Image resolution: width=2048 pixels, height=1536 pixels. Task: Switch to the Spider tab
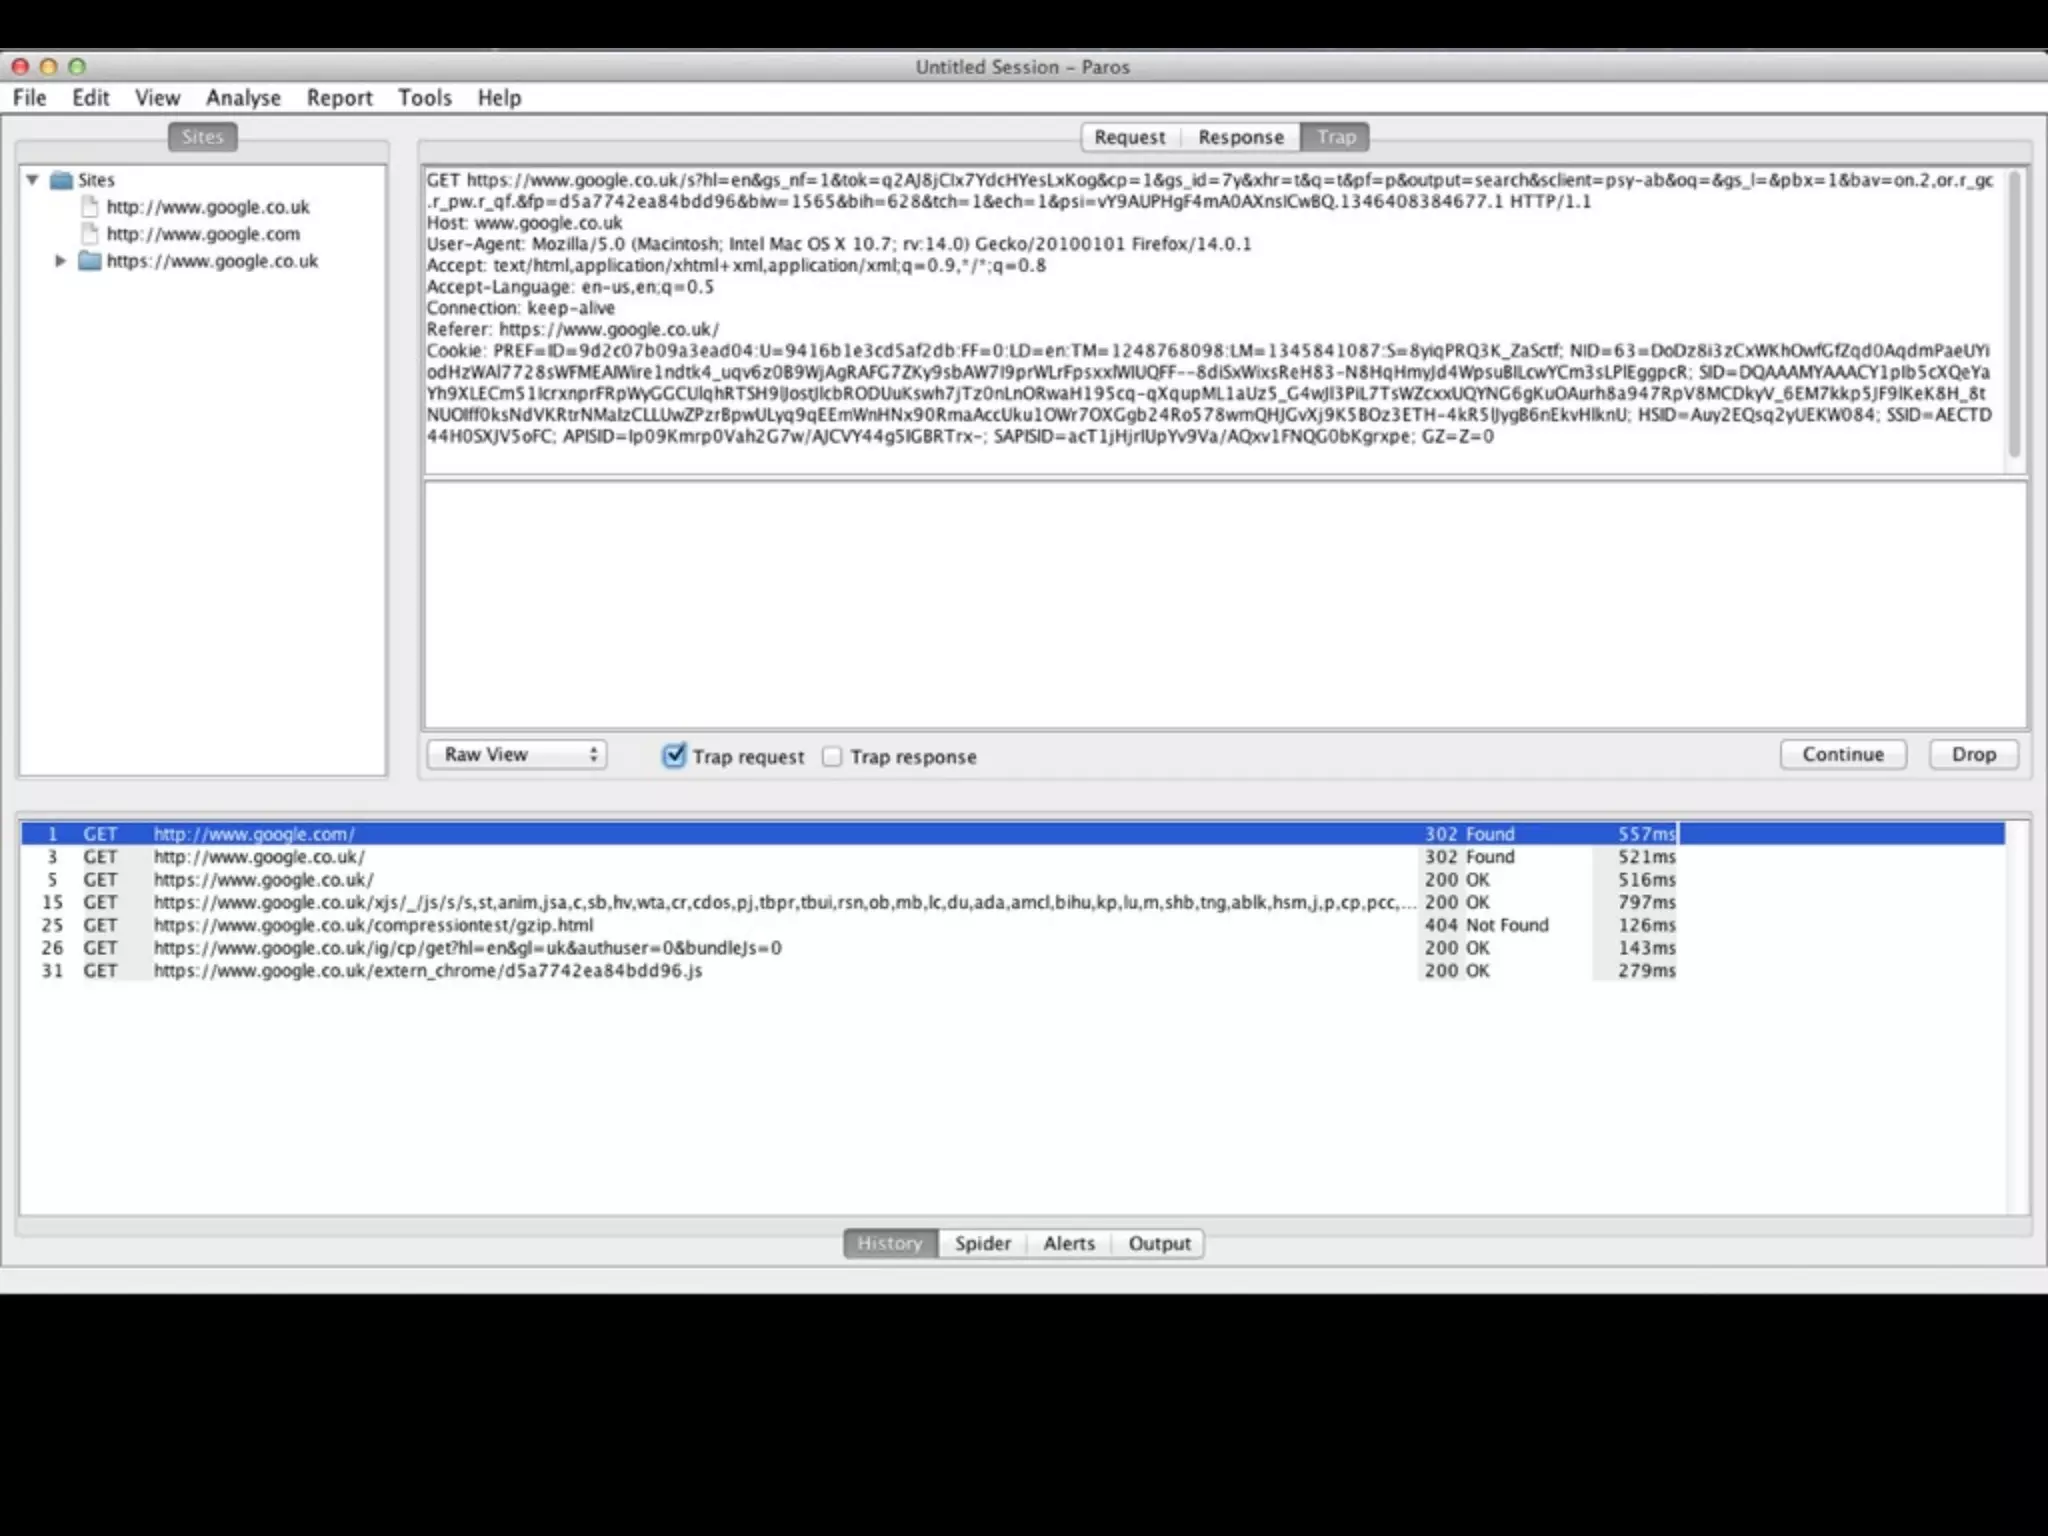(x=982, y=1243)
